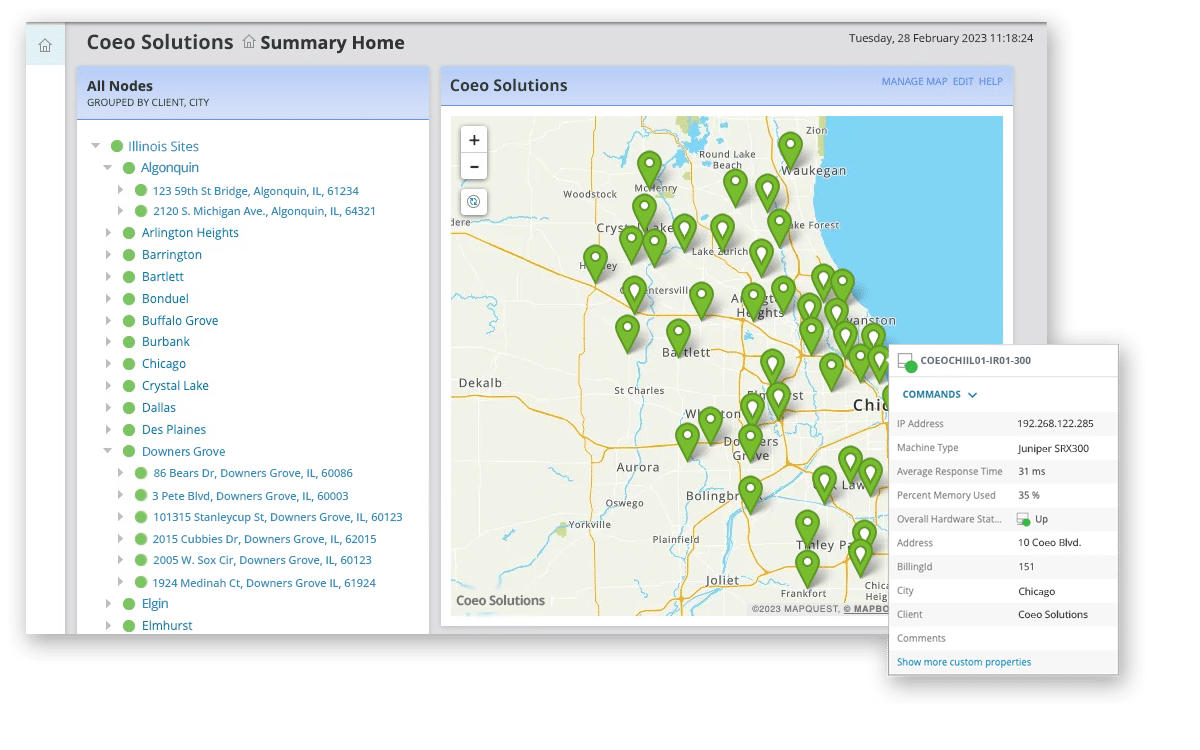Click the map pin above Frankfort

pos(807,569)
